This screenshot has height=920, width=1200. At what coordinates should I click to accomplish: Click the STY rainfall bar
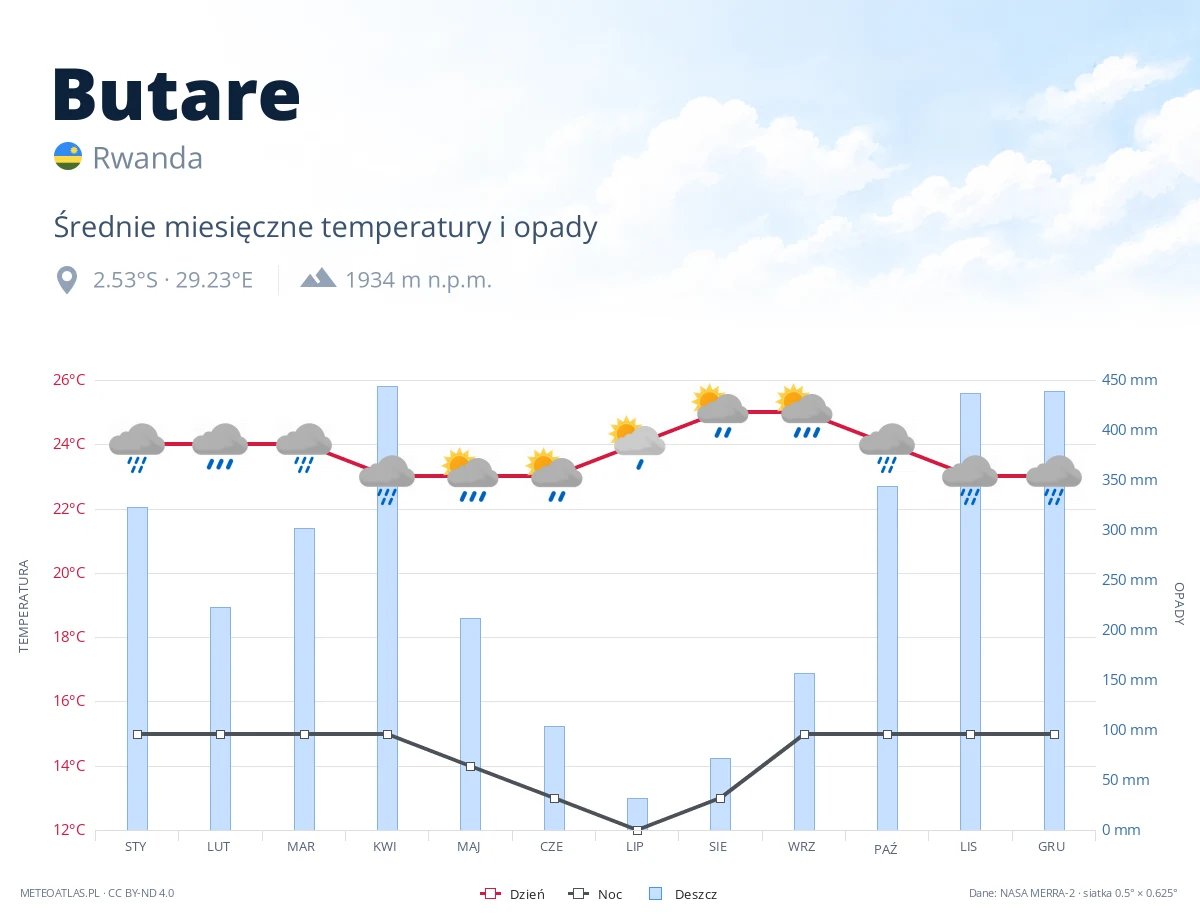point(137,668)
